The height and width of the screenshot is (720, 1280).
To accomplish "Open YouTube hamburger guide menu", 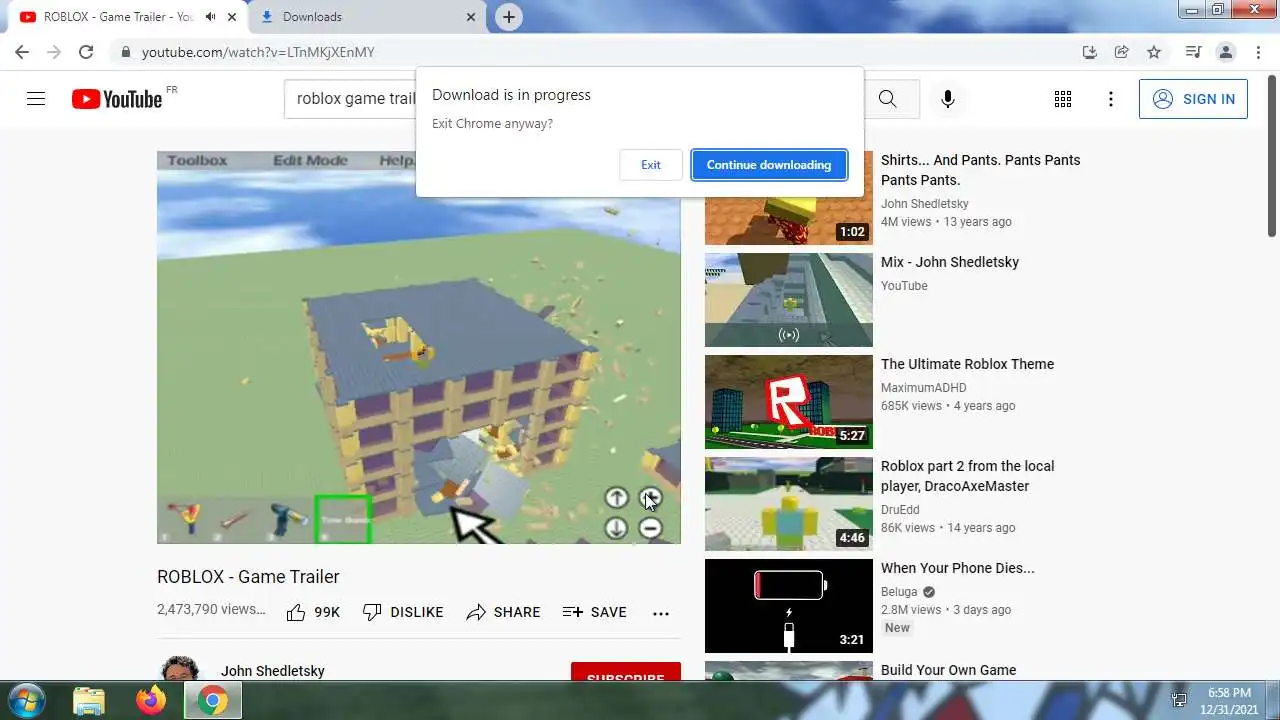I will click(36, 99).
